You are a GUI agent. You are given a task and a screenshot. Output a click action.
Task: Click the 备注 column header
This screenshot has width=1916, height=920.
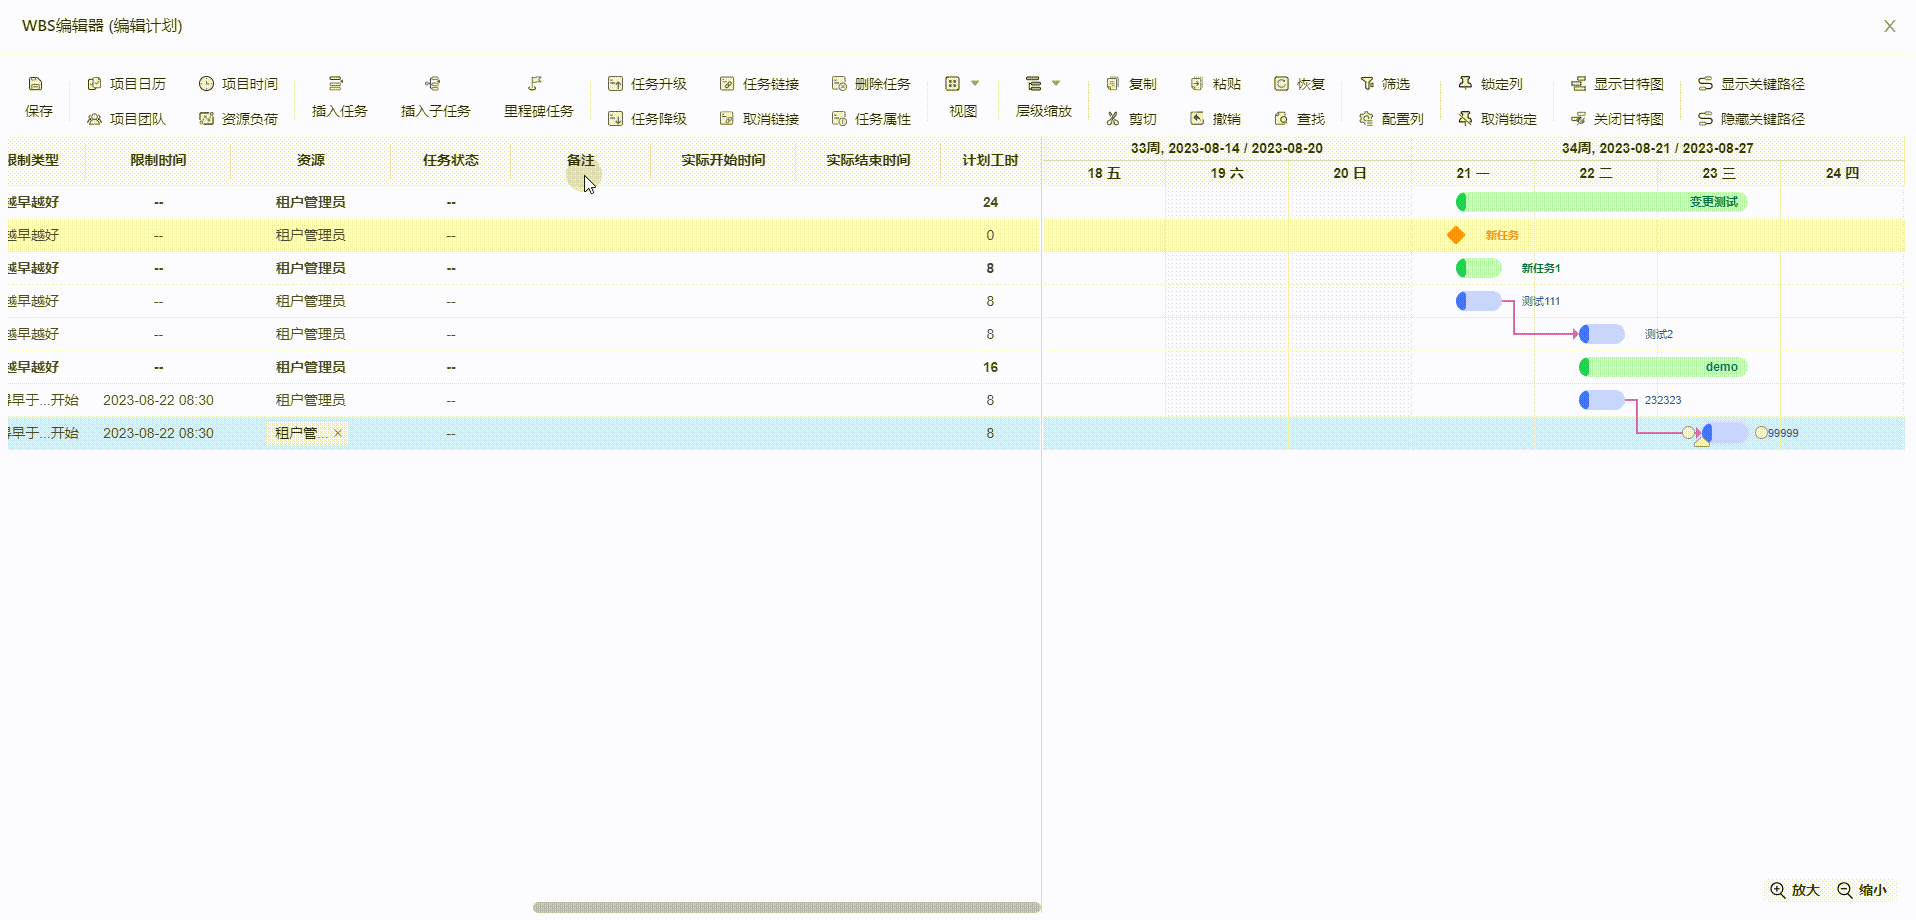(580, 160)
